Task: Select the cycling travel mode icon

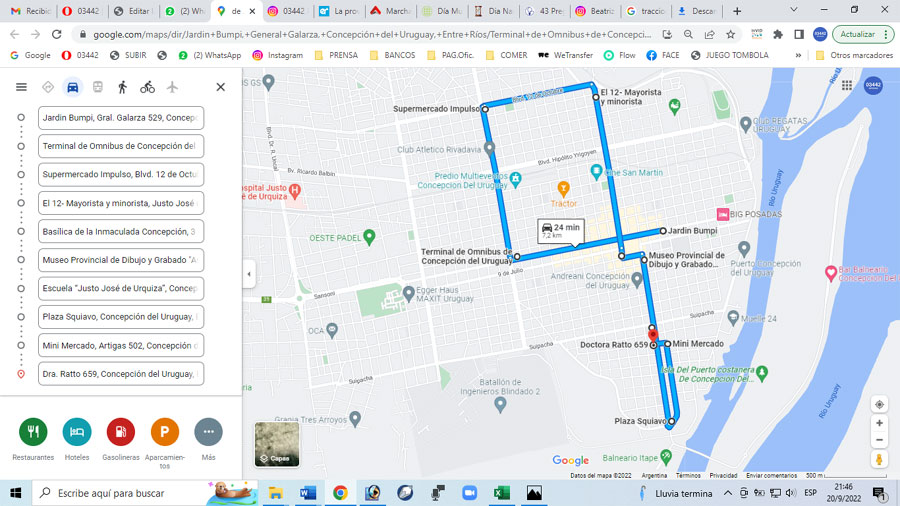Action: 147,87
